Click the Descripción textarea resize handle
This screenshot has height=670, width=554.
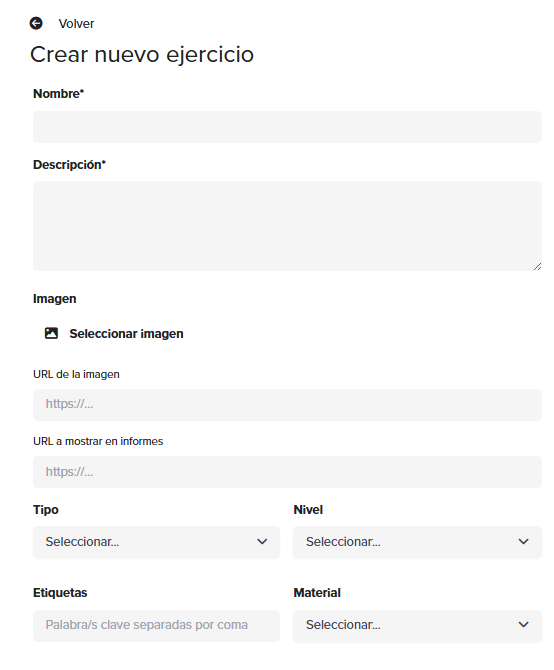[537, 267]
